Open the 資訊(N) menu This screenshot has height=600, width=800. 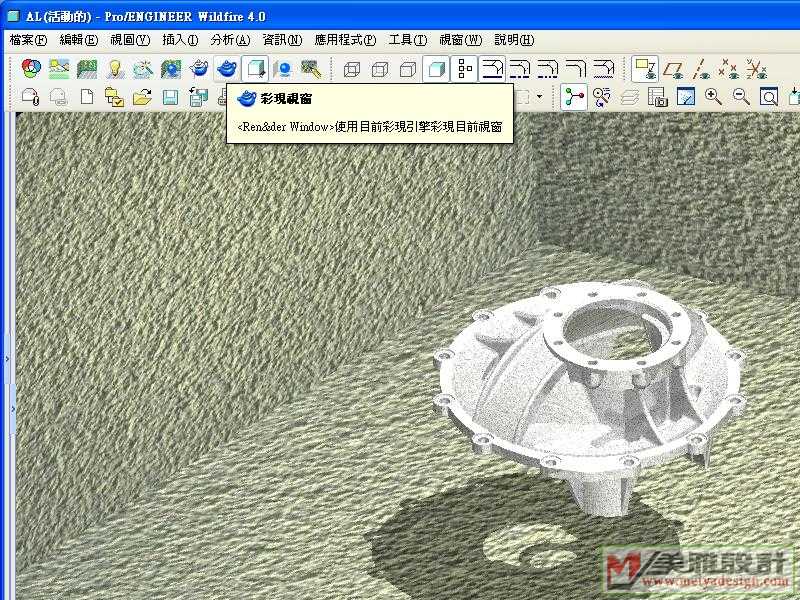tap(282, 40)
